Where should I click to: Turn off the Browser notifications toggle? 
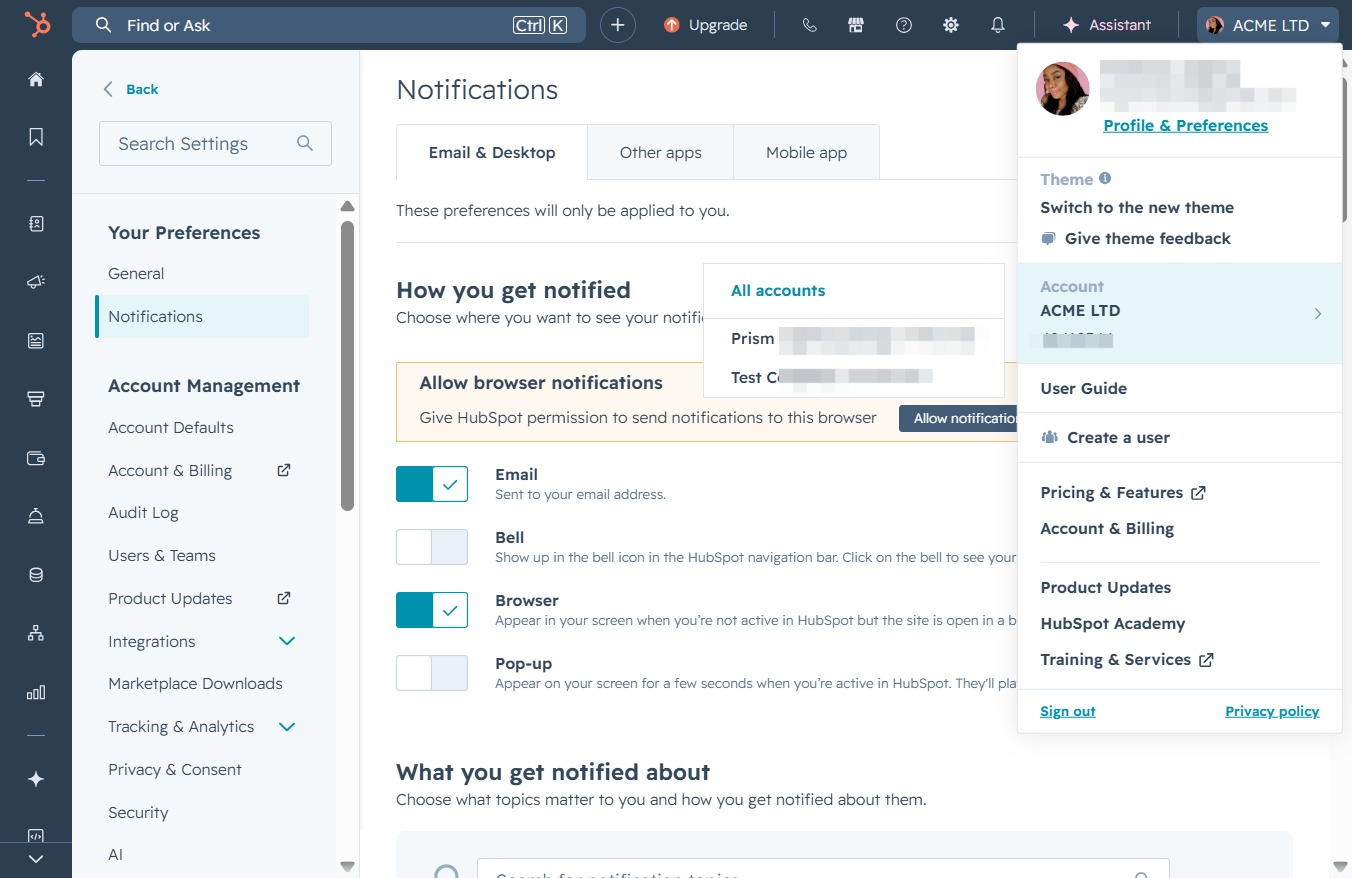pyautogui.click(x=432, y=610)
